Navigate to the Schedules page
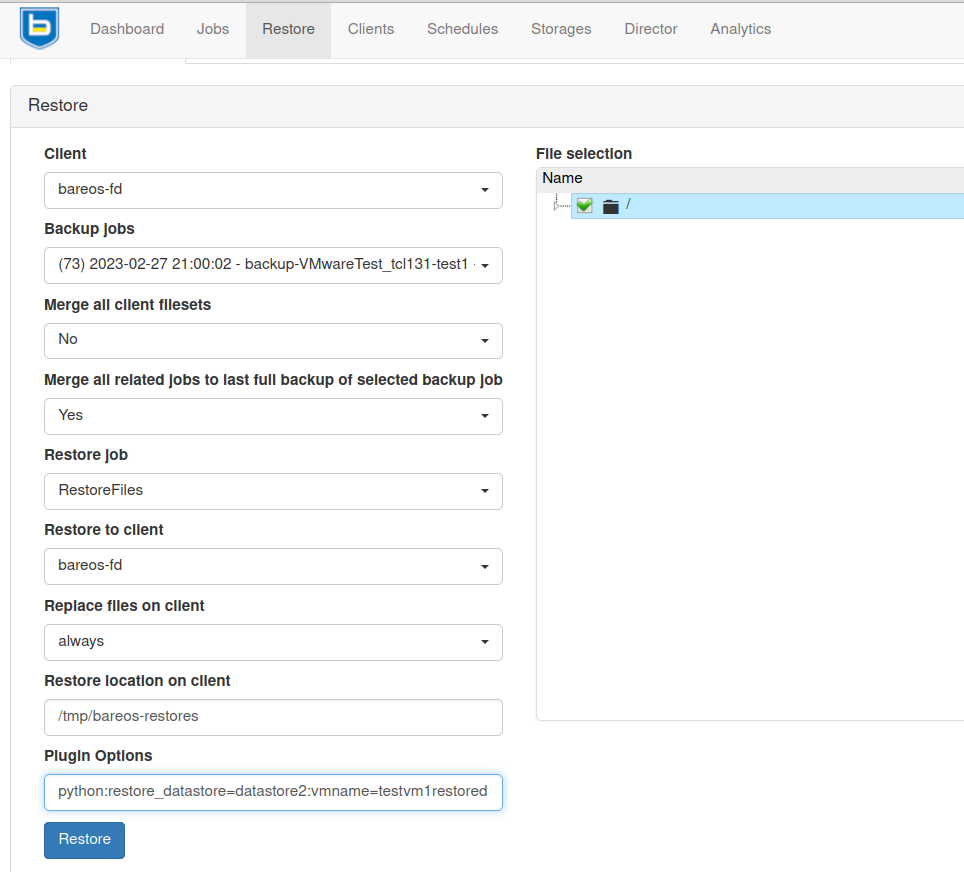 coord(462,29)
